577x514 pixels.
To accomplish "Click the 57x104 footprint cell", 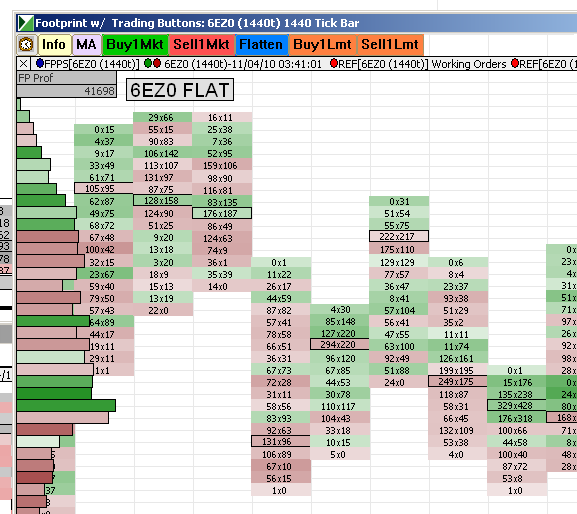I will click(399, 311).
